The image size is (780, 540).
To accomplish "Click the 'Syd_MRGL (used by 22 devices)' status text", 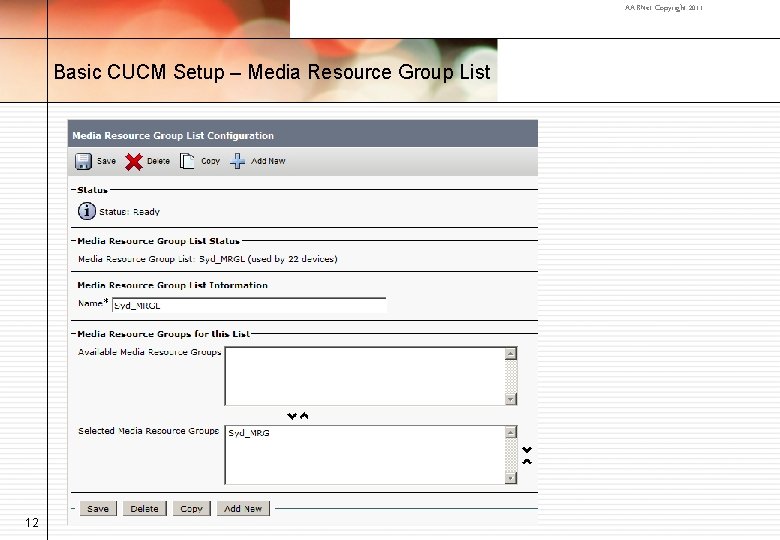I will [268, 259].
